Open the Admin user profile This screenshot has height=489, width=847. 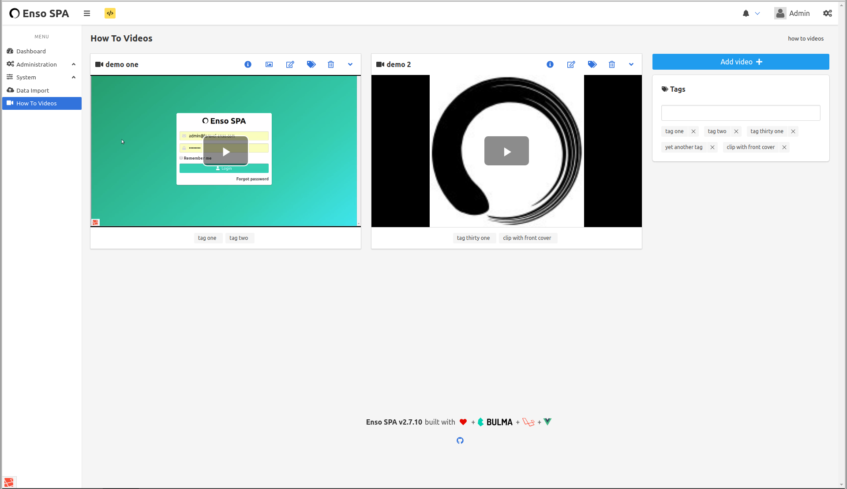792,14
